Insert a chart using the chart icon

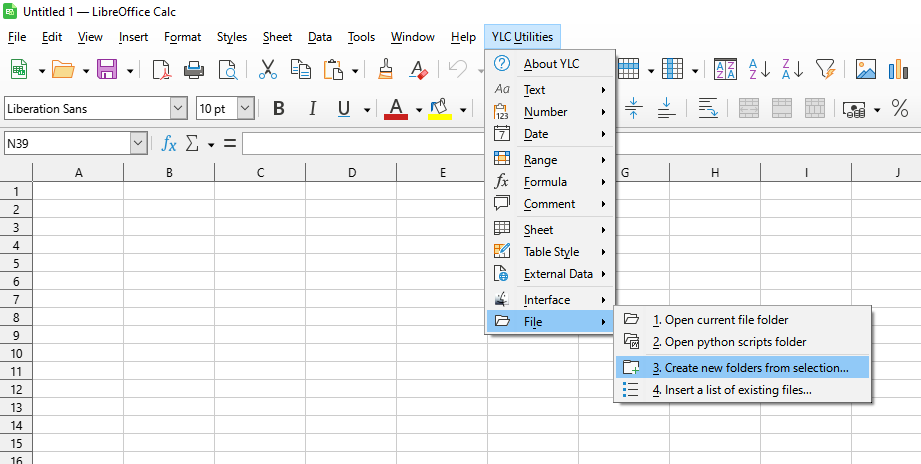pos(899,69)
